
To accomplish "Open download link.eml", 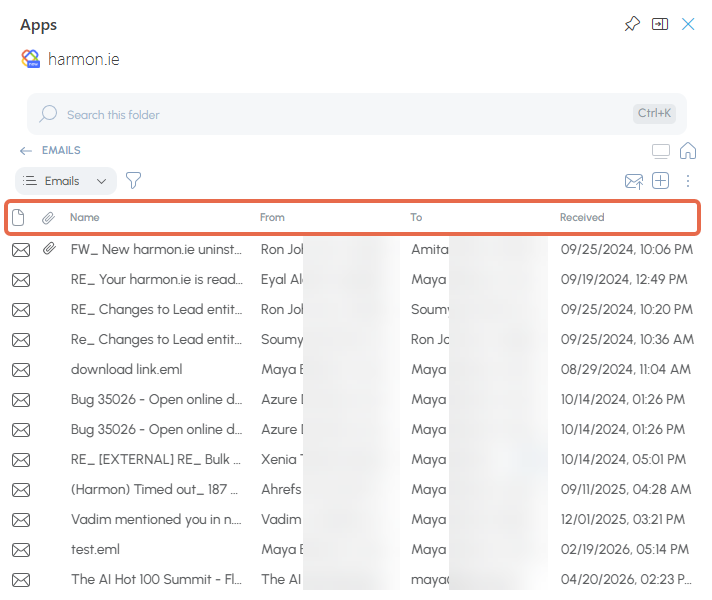I will [127, 369].
